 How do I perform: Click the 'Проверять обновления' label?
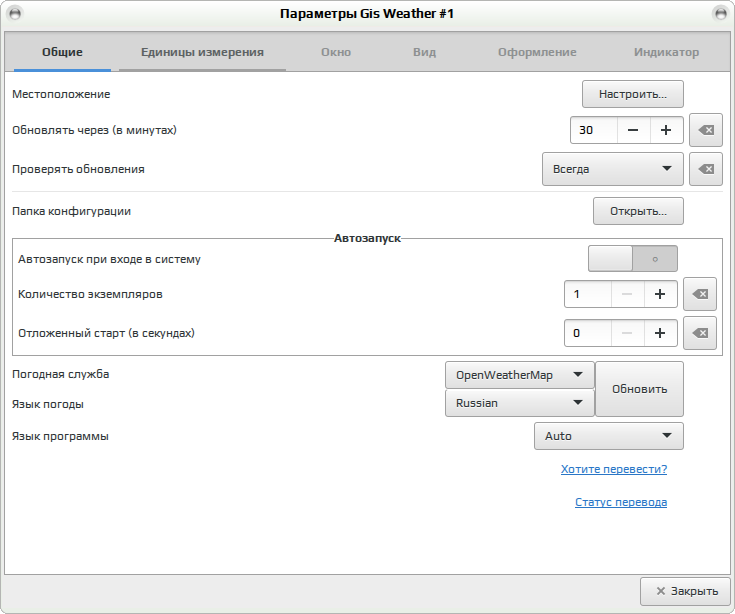point(78,169)
